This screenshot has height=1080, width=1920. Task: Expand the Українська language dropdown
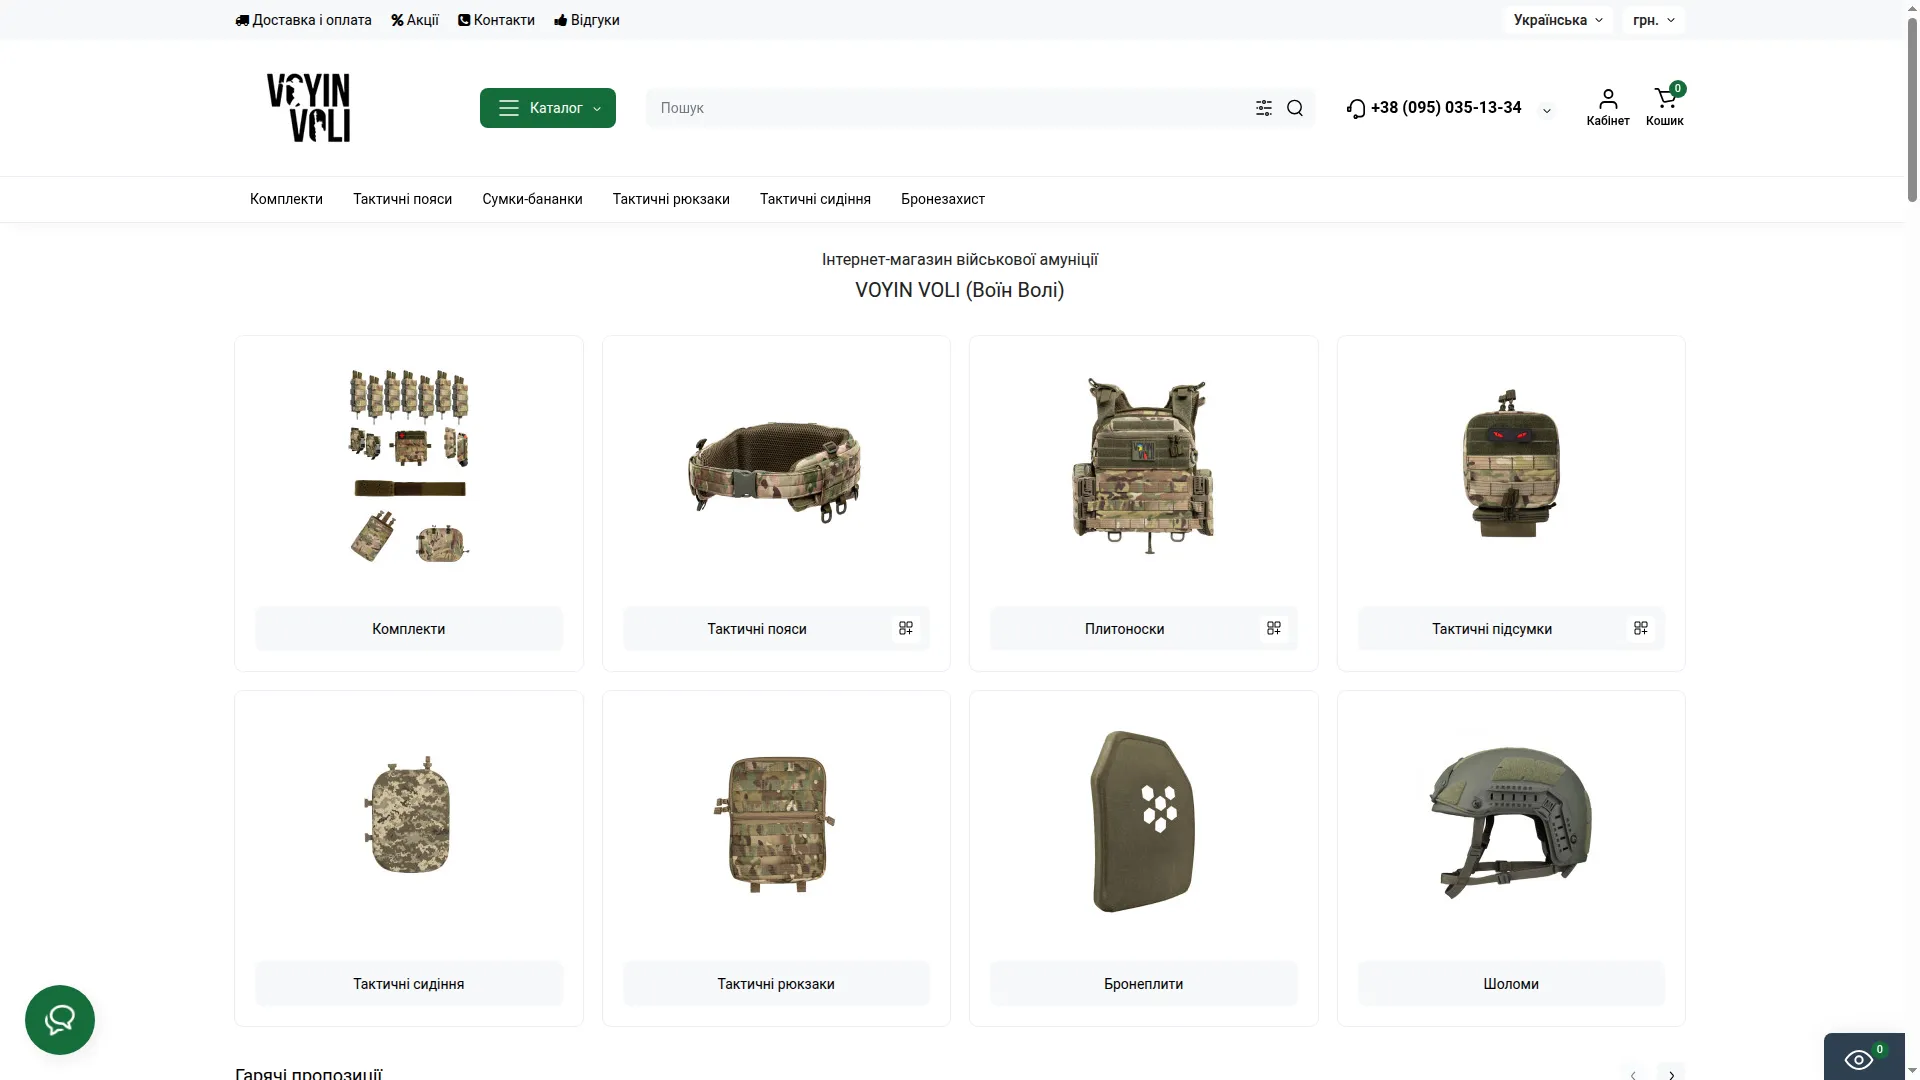(1557, 20)
